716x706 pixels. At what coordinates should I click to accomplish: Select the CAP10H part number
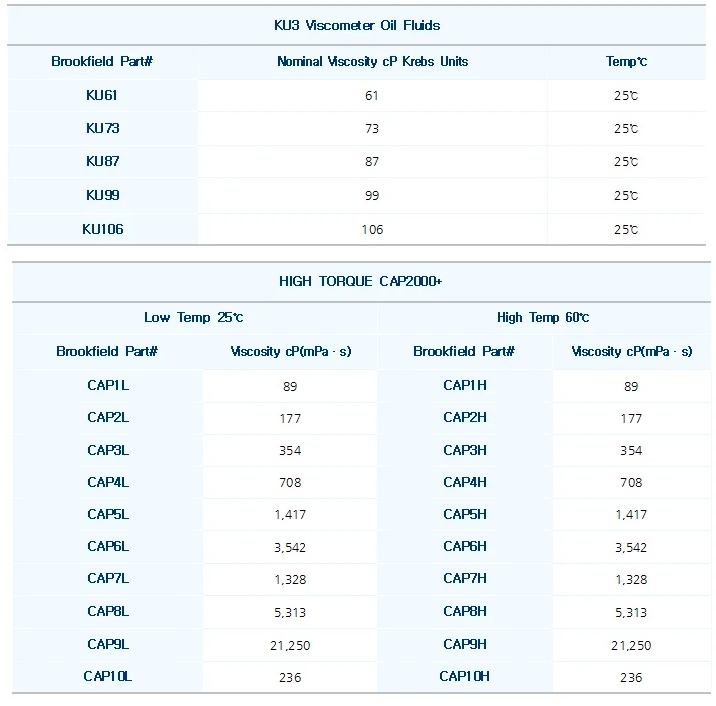tap(465, 677)
